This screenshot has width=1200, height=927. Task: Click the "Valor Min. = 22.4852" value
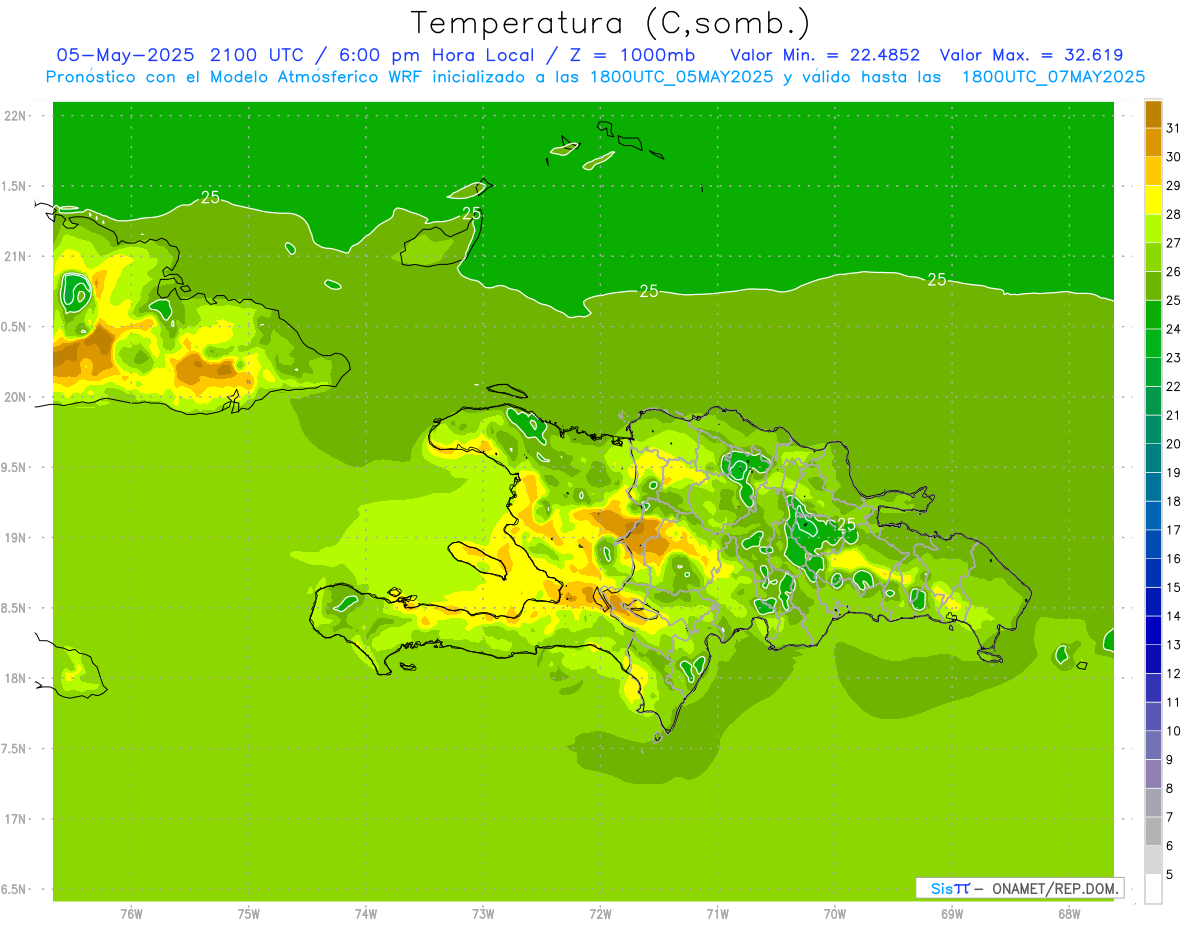pos(824,55)
